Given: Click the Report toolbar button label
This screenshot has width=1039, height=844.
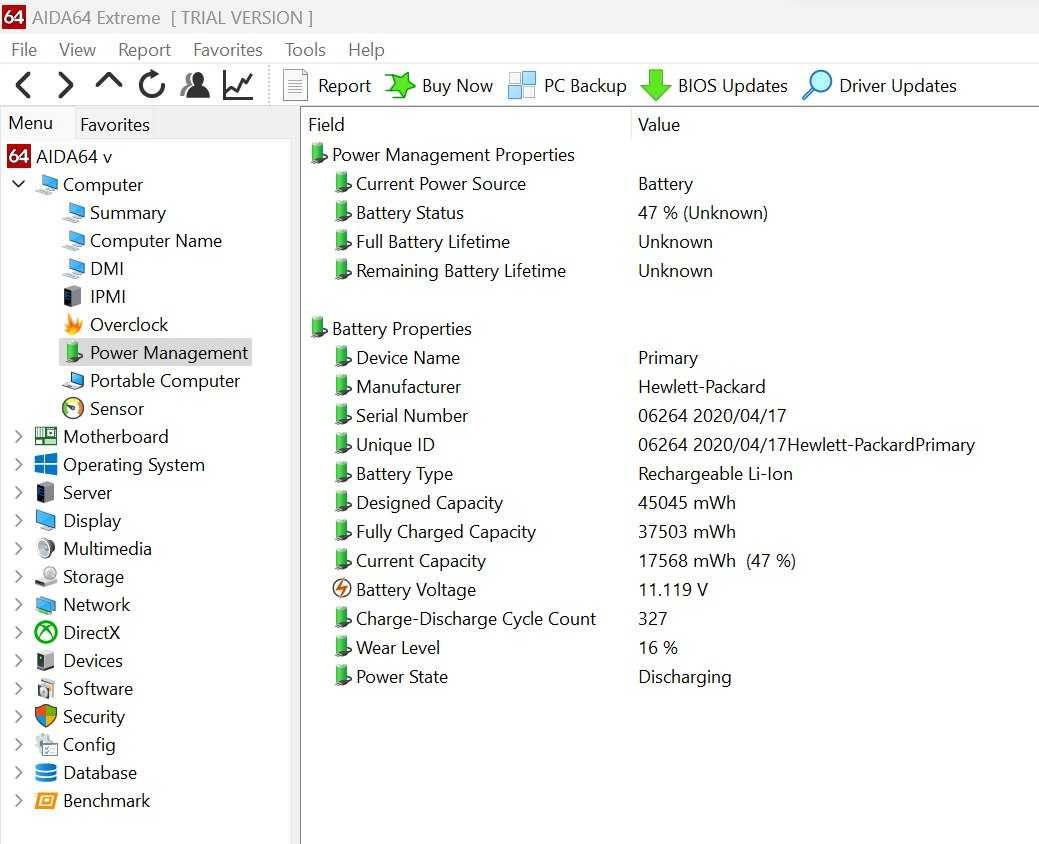Looking at the screenshot, I should [x=345, y=85].
